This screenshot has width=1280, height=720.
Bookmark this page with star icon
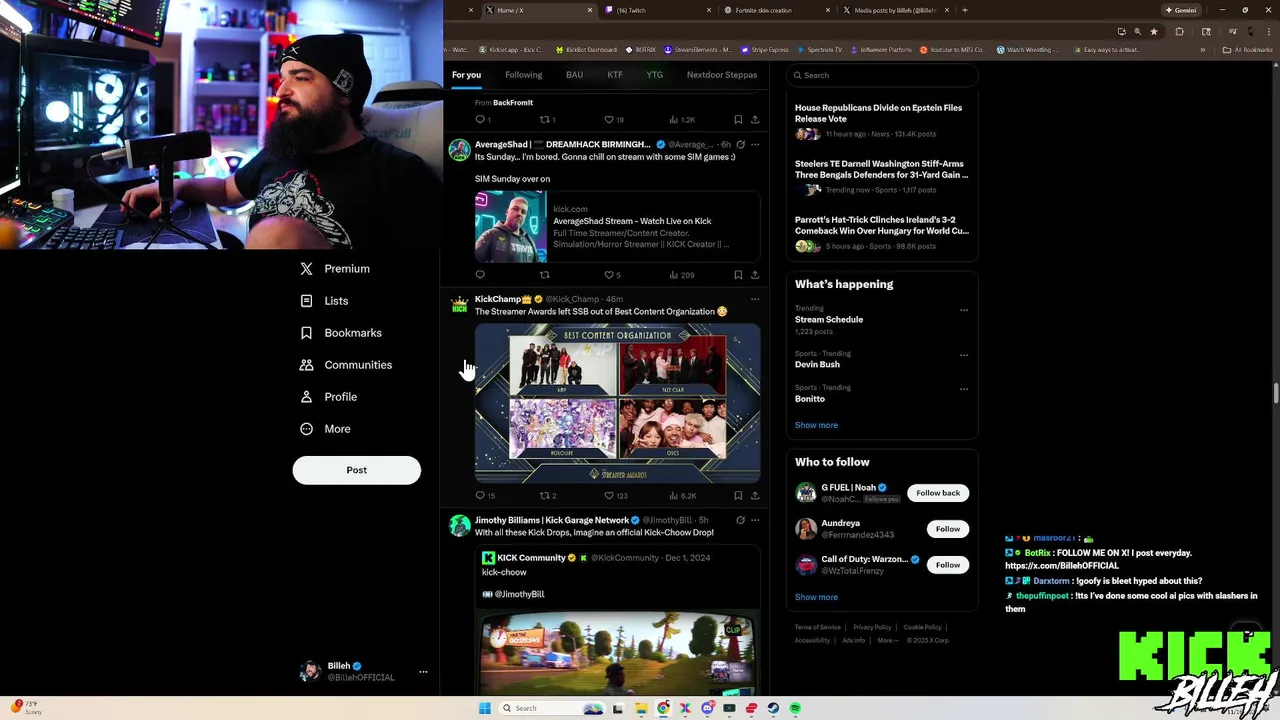point(1154,31)
